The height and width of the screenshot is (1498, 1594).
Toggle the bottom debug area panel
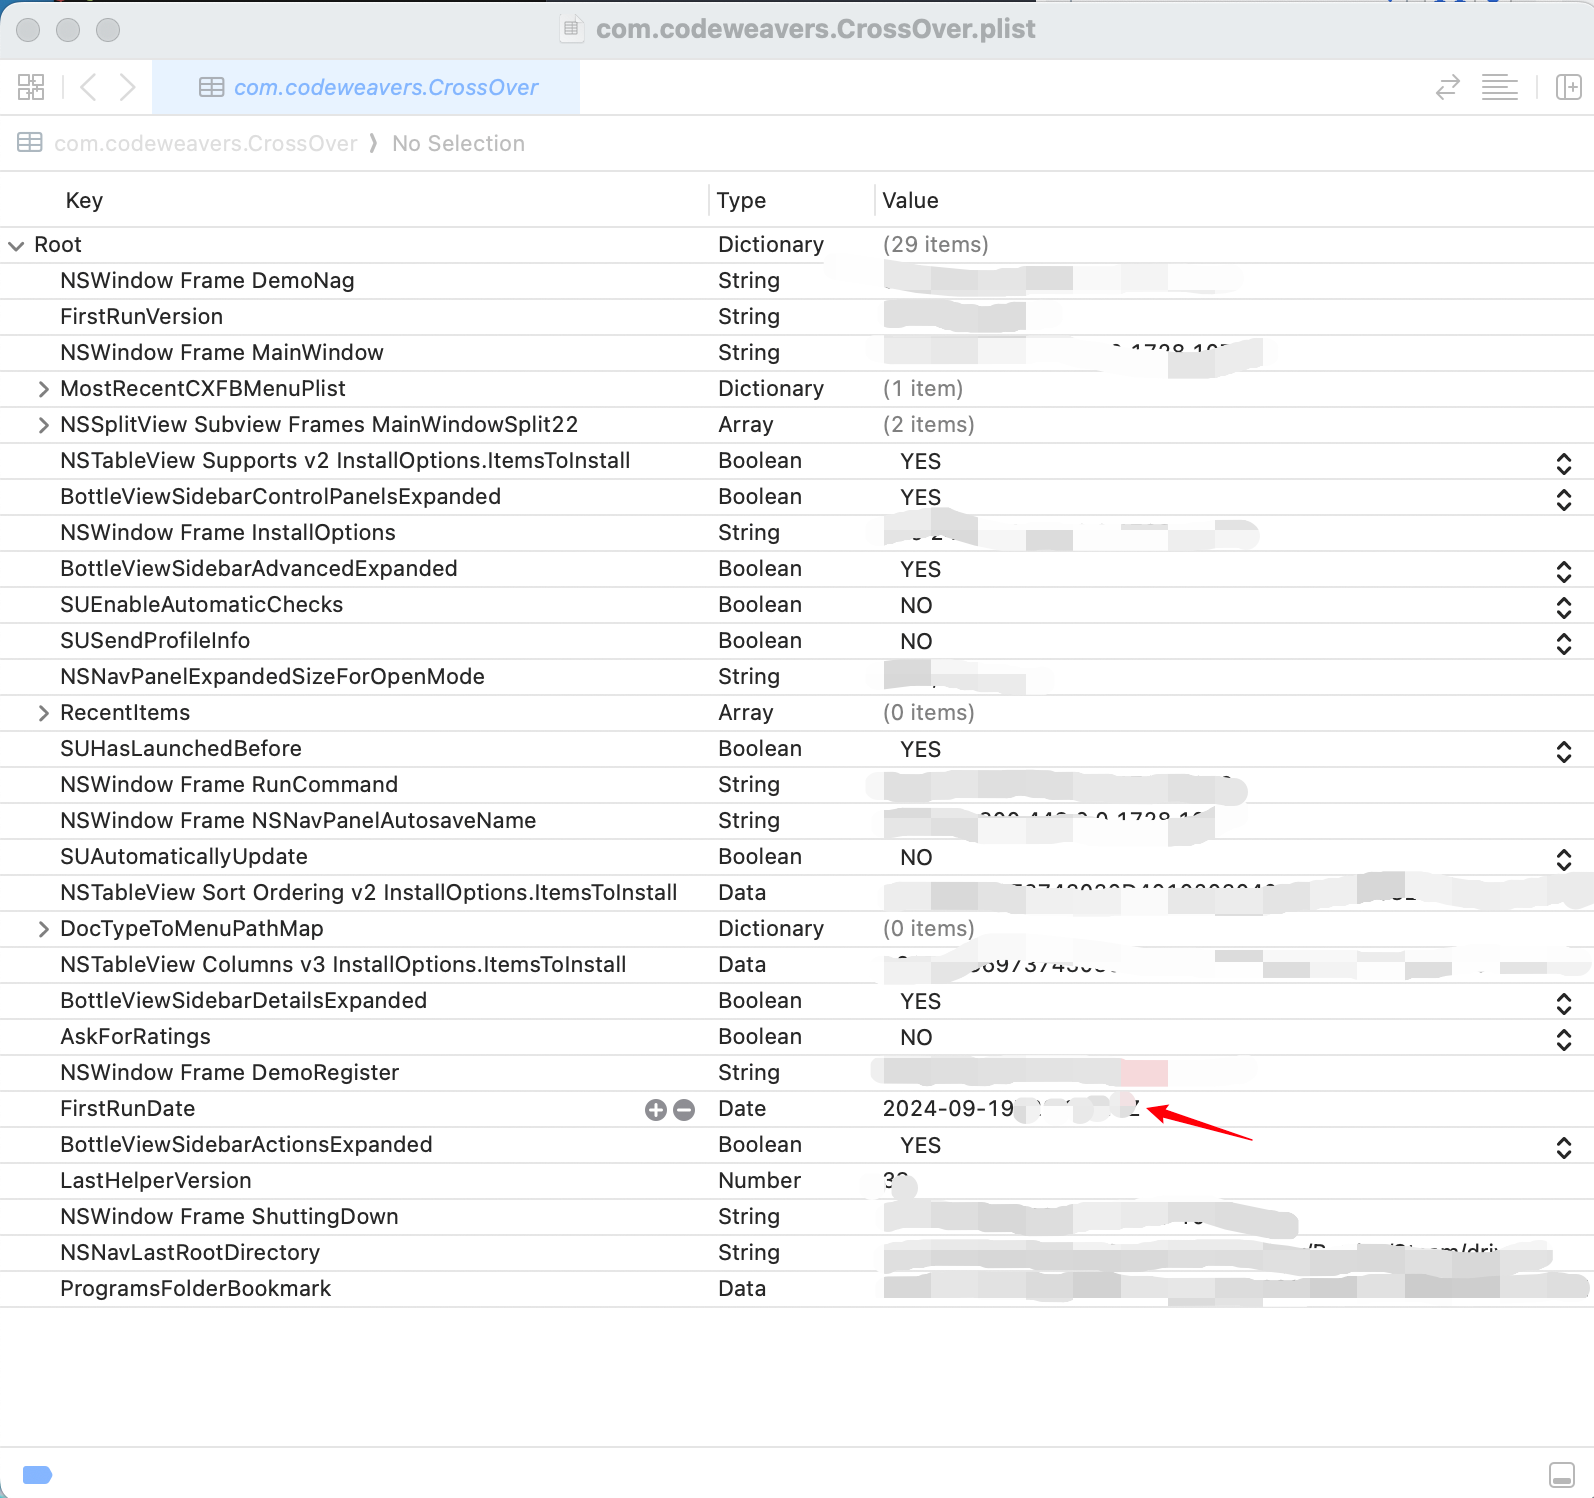click(x=1561, y=1474)
